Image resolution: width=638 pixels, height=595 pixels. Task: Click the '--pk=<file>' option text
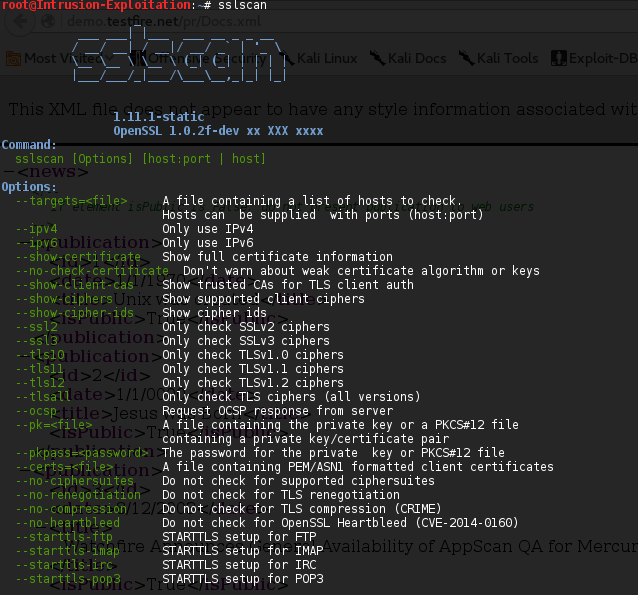54,425
